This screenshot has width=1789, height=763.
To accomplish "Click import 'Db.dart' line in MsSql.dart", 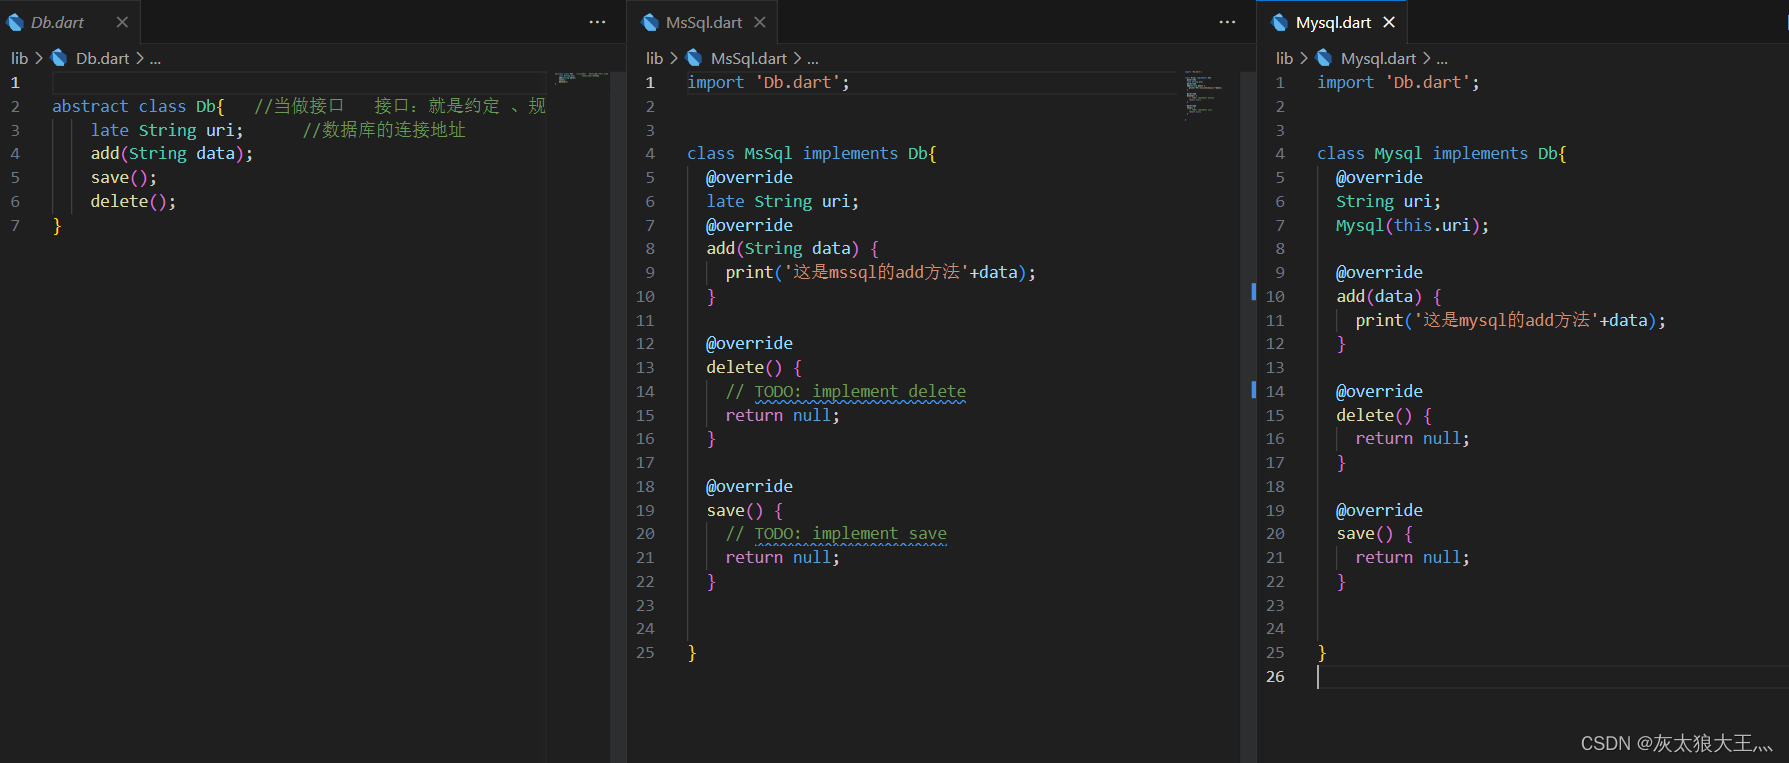I will point(768,83).
